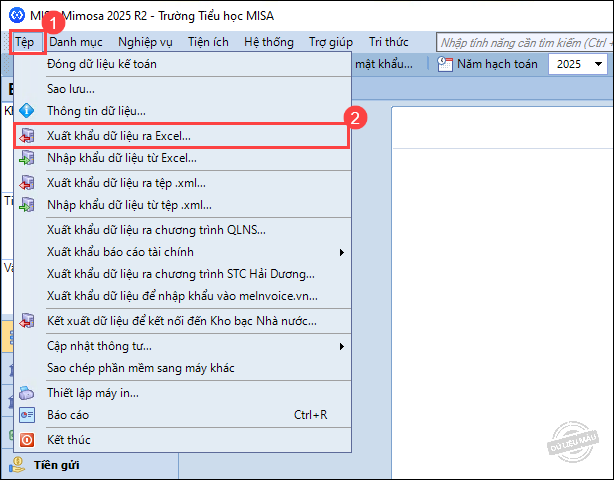
Task: Click the Năm hạch toán calendar icon
Action: pos(445,64)
